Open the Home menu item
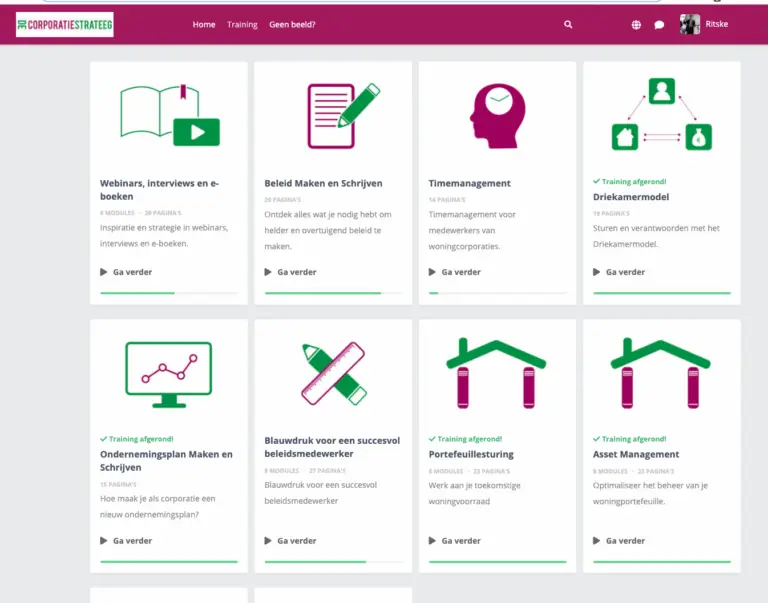Image resolution: width=768 pixels, height=603 pixels. click(x=204, y=25)
